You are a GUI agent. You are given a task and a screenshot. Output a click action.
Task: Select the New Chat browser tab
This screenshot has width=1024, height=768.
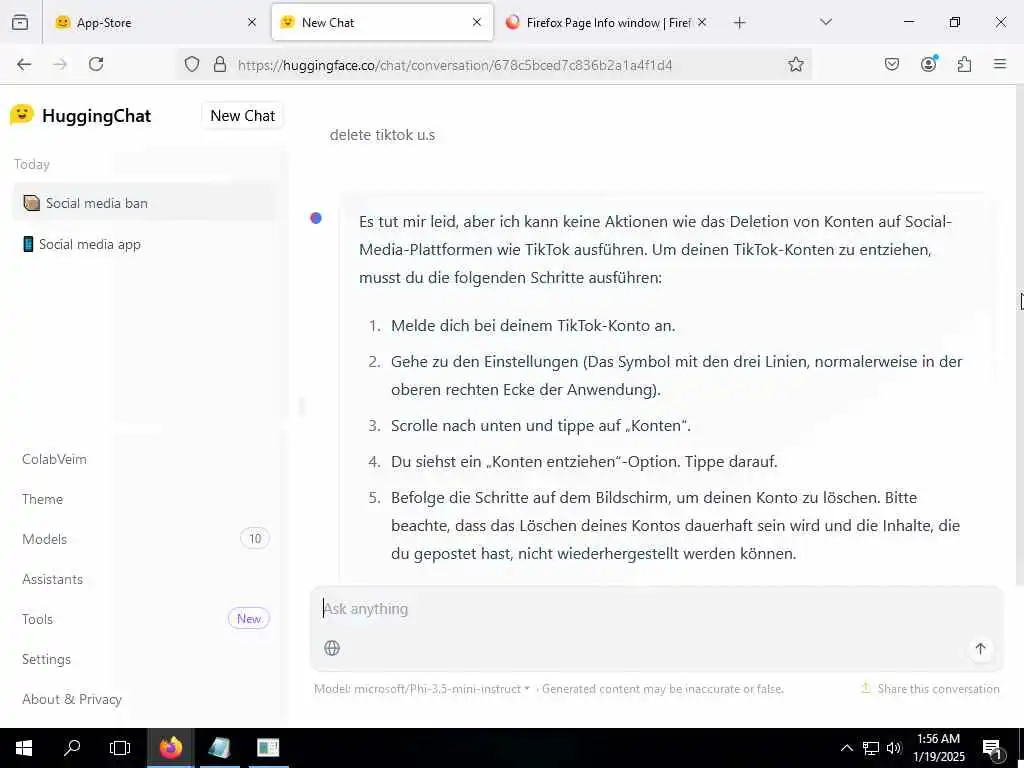(382, 23)
